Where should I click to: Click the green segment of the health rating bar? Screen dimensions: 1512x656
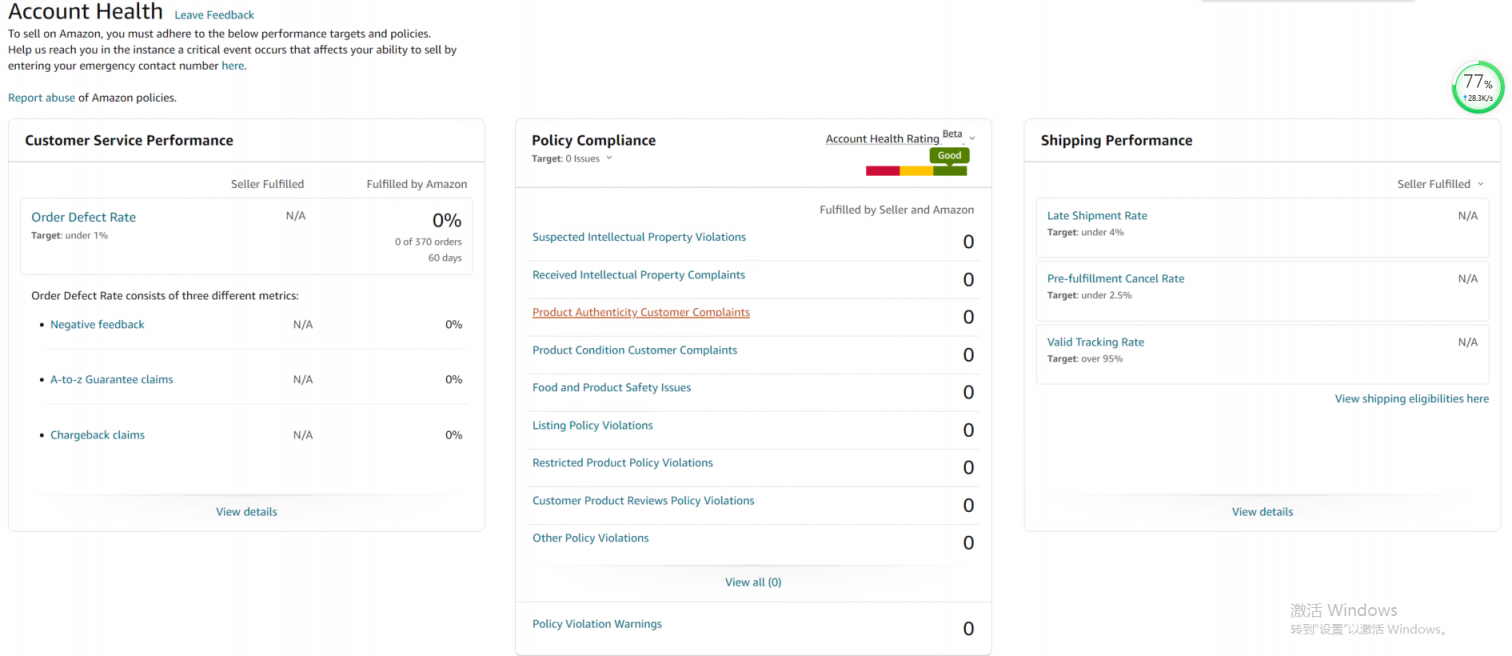click(950, 171)
